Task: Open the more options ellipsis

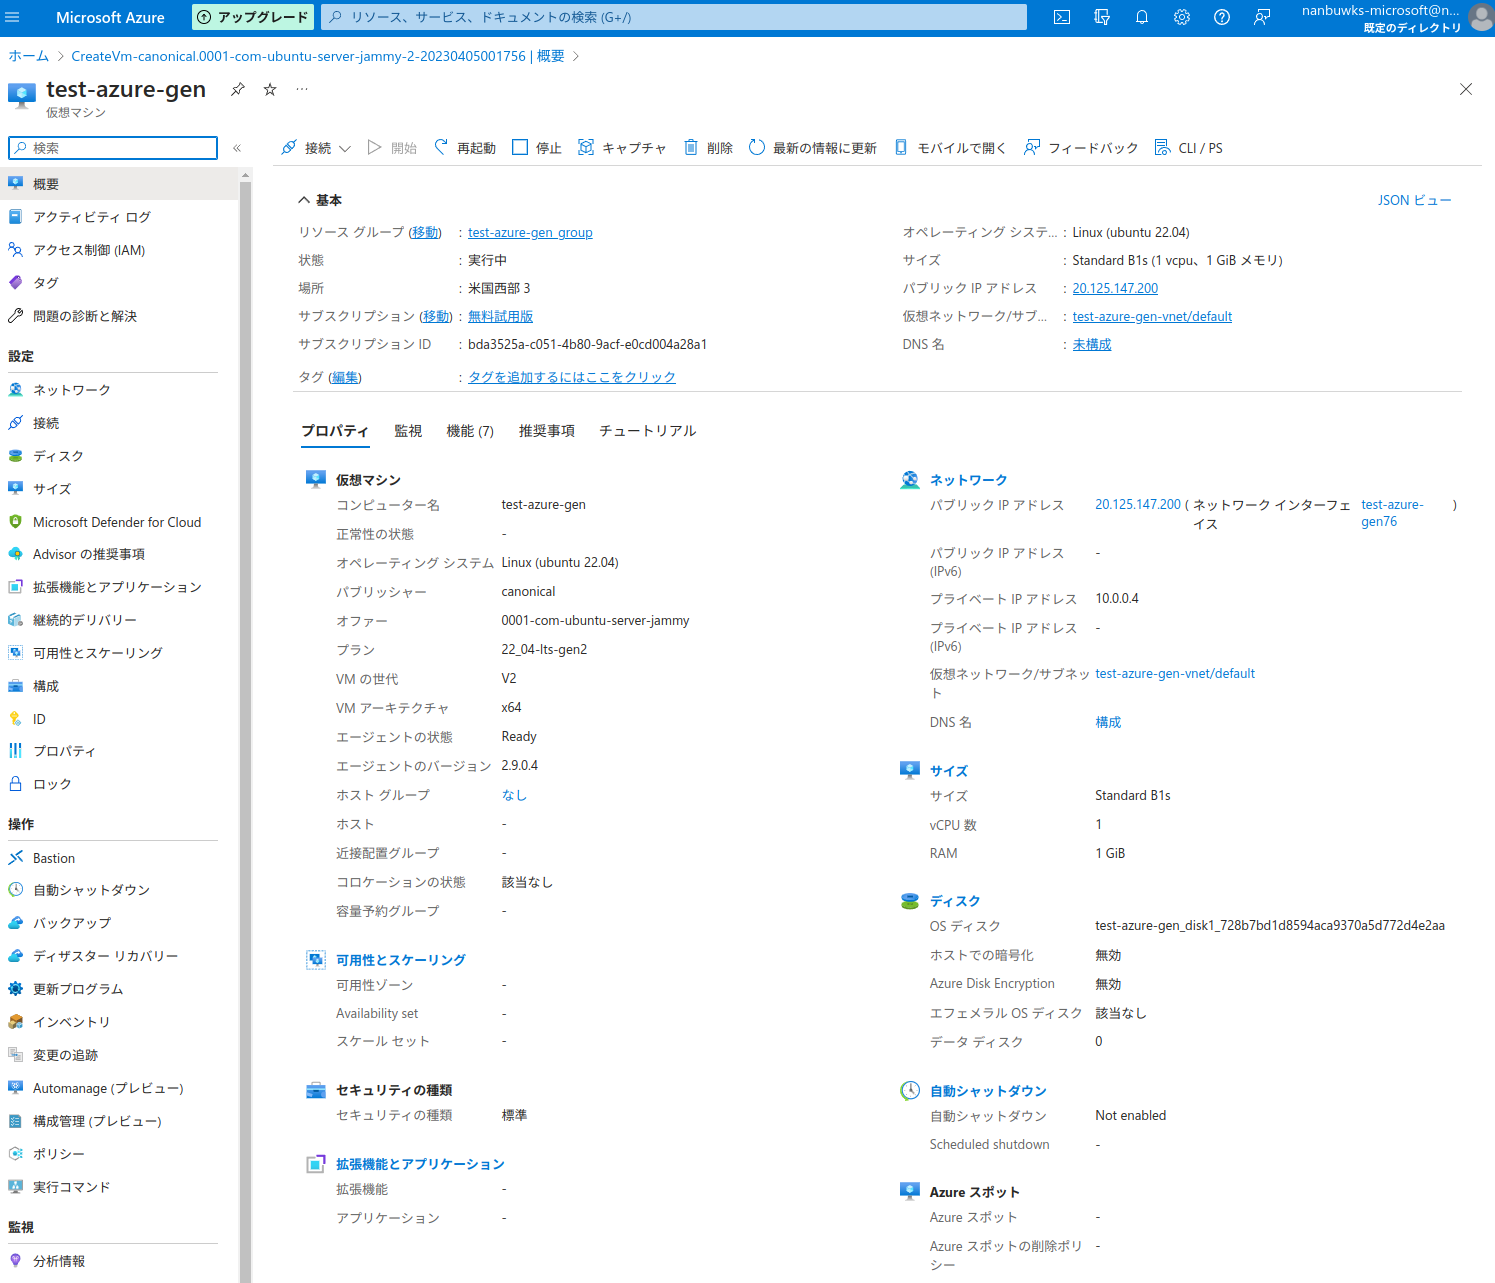Action: tap(302, 89)
